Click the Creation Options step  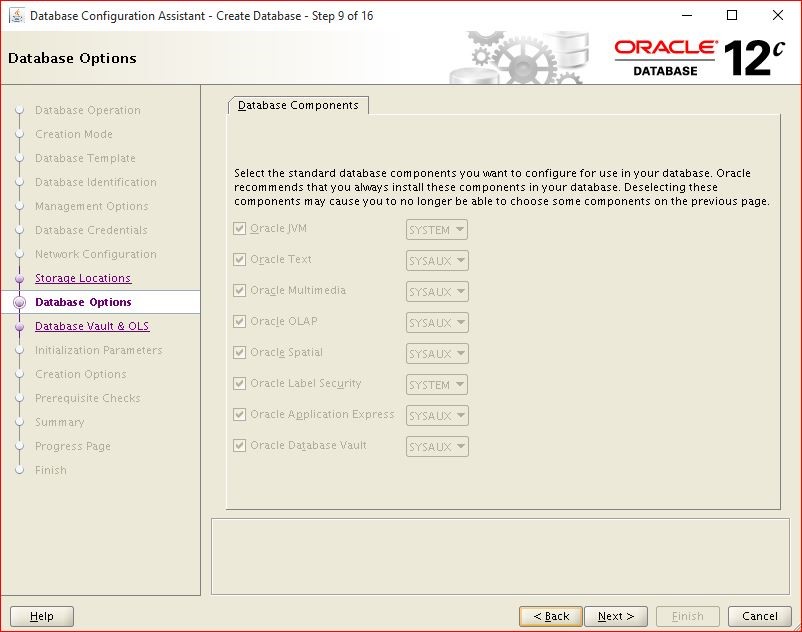[81, 374]
